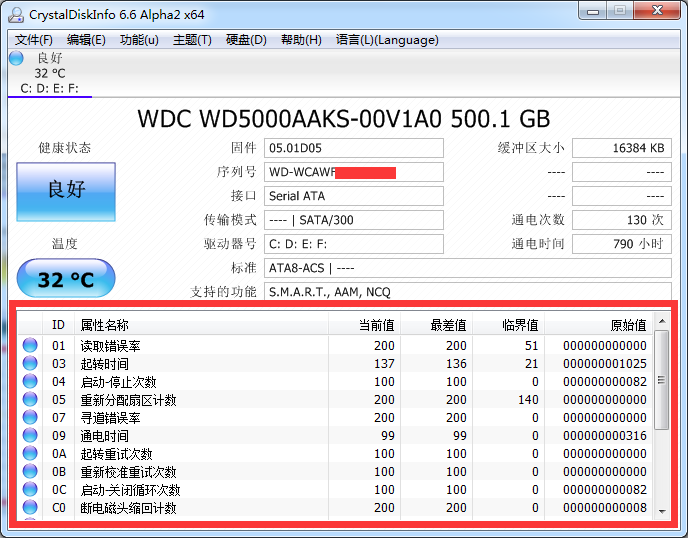Select the attribute name 读取错误率
Screen dimensions: 688x538
point(110,346)
